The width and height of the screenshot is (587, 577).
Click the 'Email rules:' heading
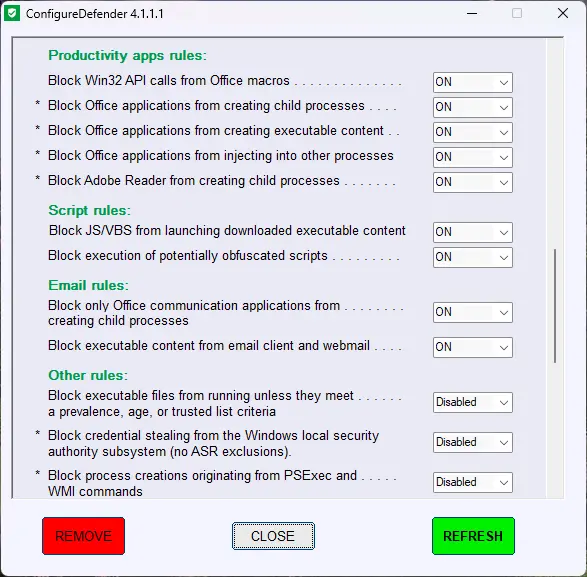coord(88,286)
